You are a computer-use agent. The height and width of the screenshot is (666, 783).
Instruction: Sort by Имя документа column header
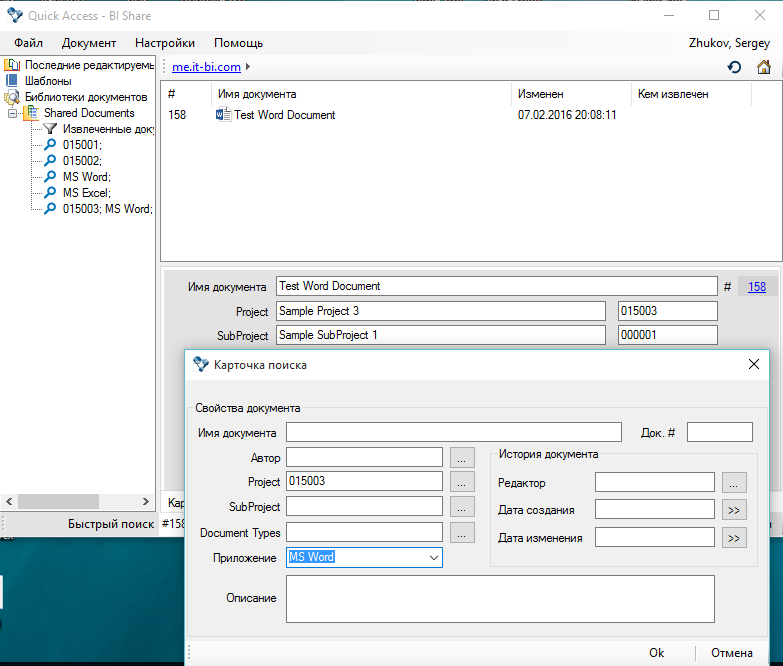click(361, 94)
